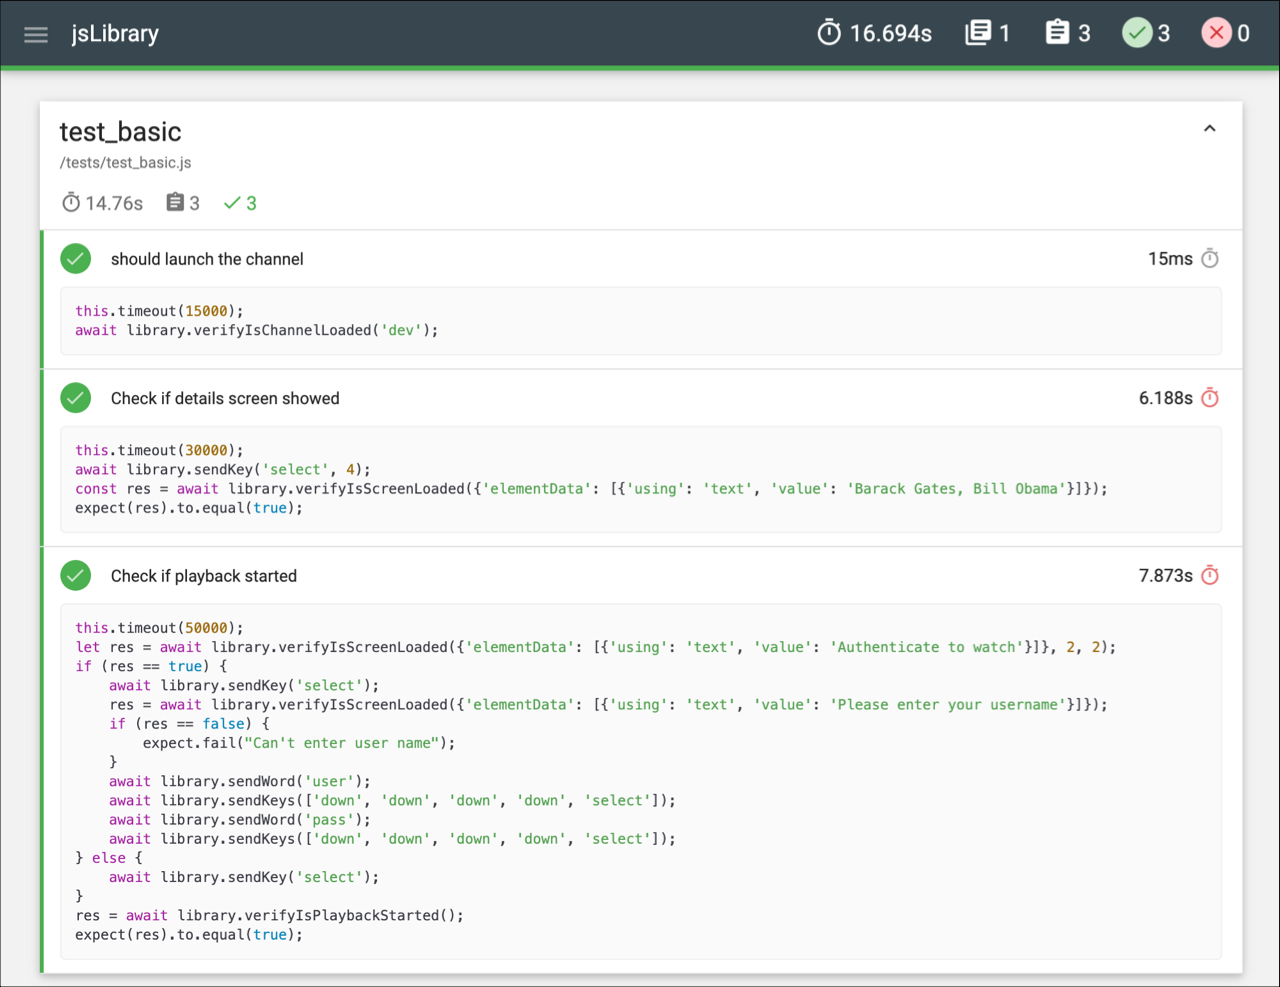Click the suite passed checkmark count
The image size is (1280, 987).
click(x=240, y=203)
